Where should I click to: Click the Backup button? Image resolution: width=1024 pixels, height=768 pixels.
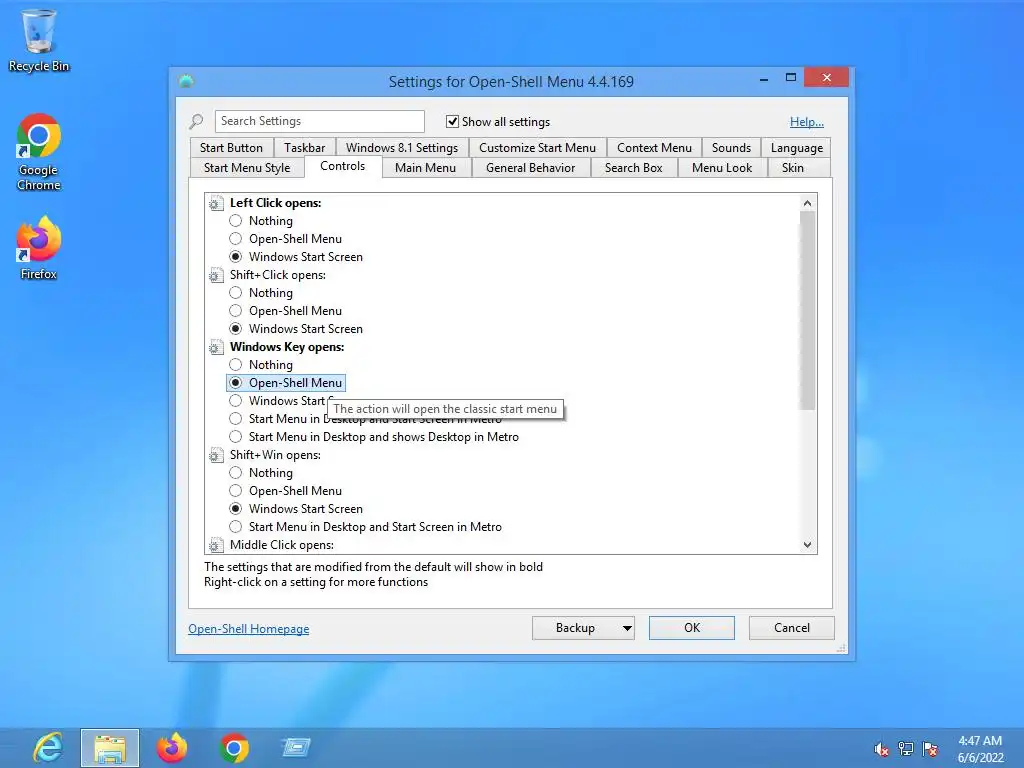click(x=575, y=628)
